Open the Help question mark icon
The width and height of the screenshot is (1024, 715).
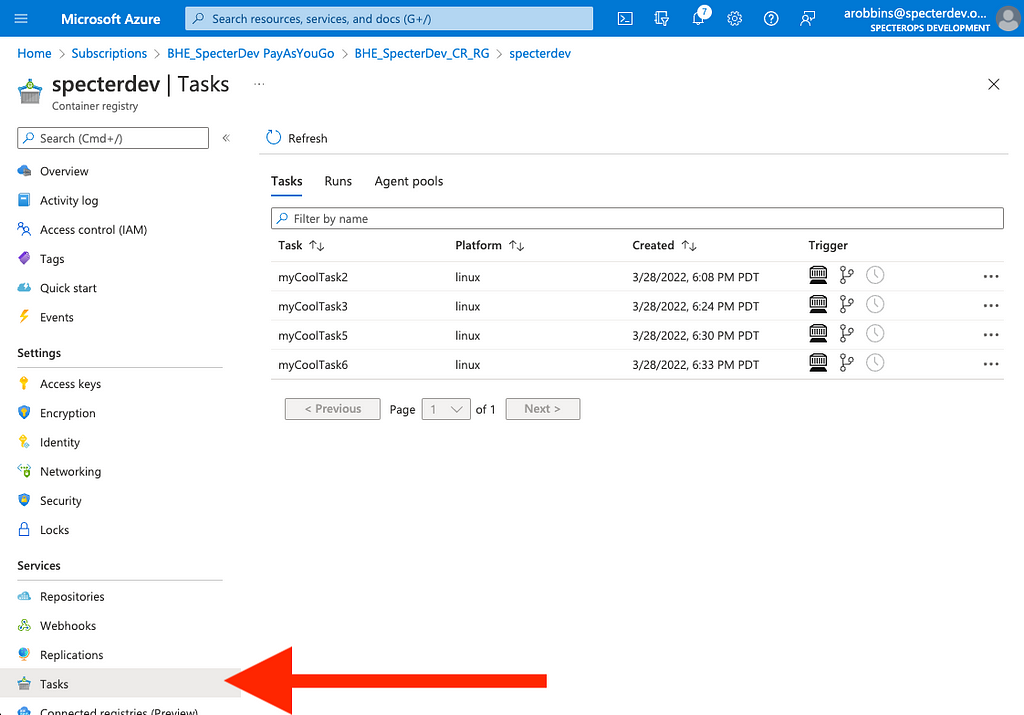tap(771, 18)
